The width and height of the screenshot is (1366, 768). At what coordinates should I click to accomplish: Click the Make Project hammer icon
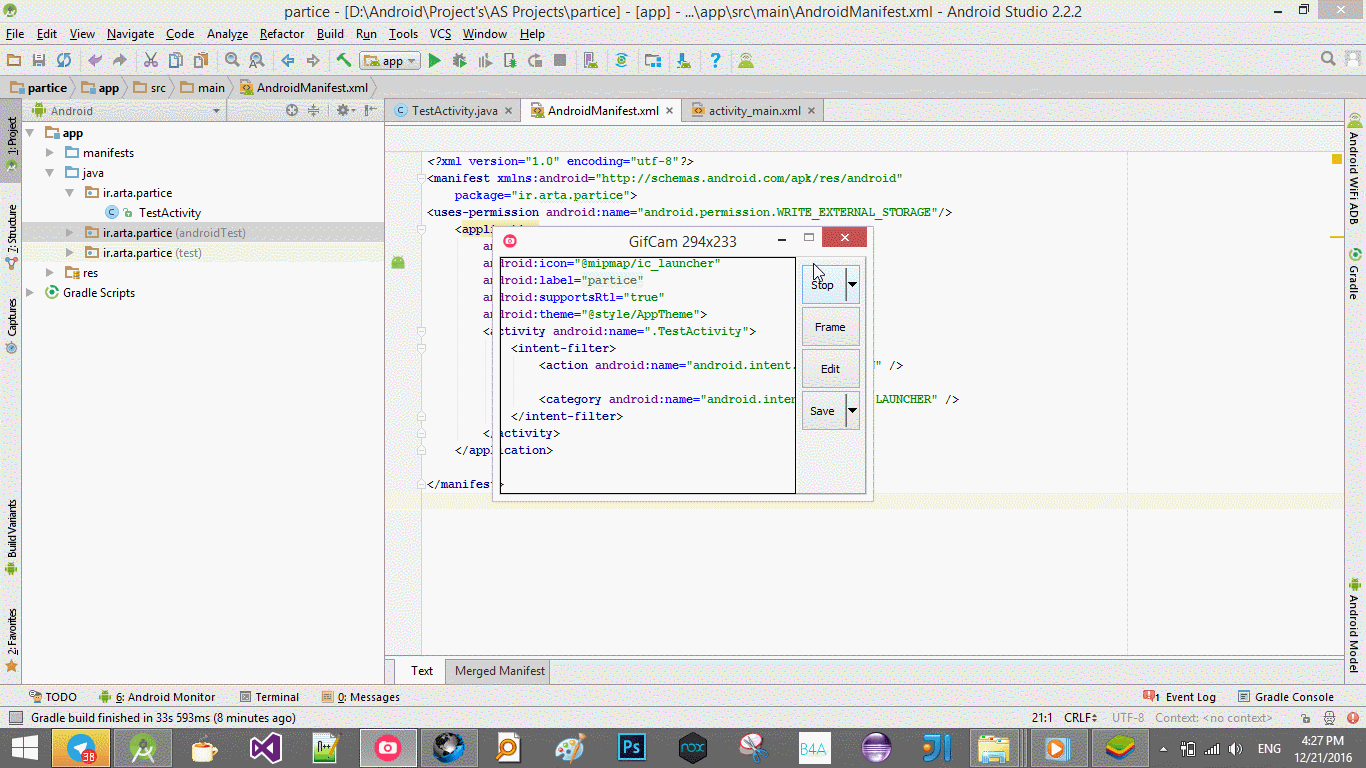pyautogui.click(x=344, y=61)
